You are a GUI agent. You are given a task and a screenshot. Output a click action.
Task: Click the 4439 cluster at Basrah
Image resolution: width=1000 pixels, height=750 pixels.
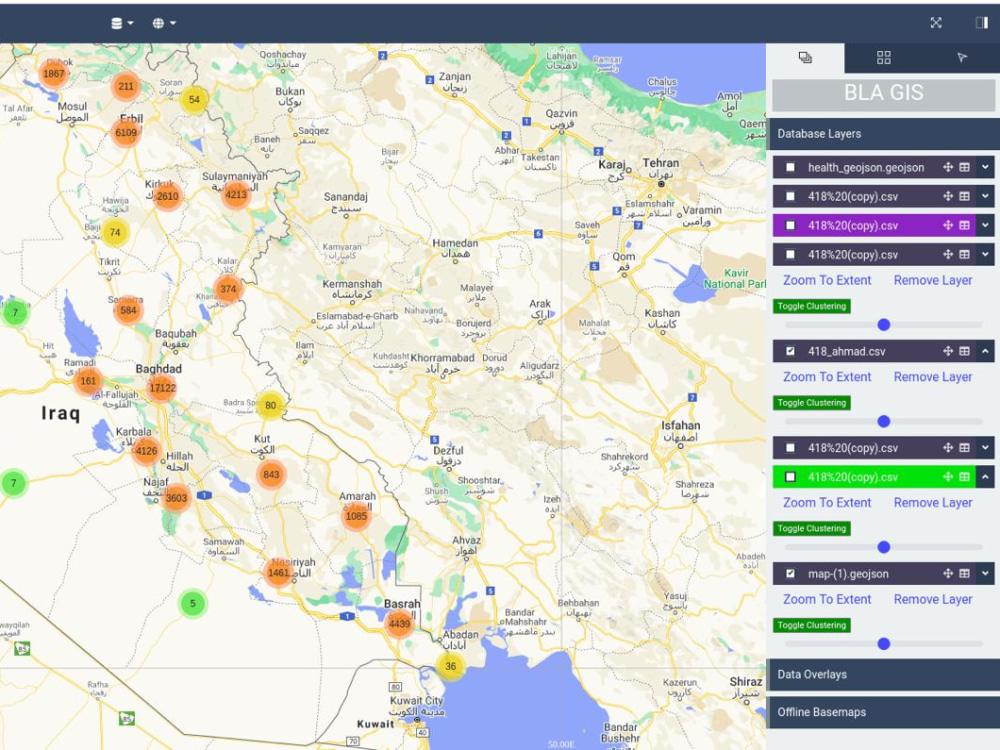click(x=399, y=624)
